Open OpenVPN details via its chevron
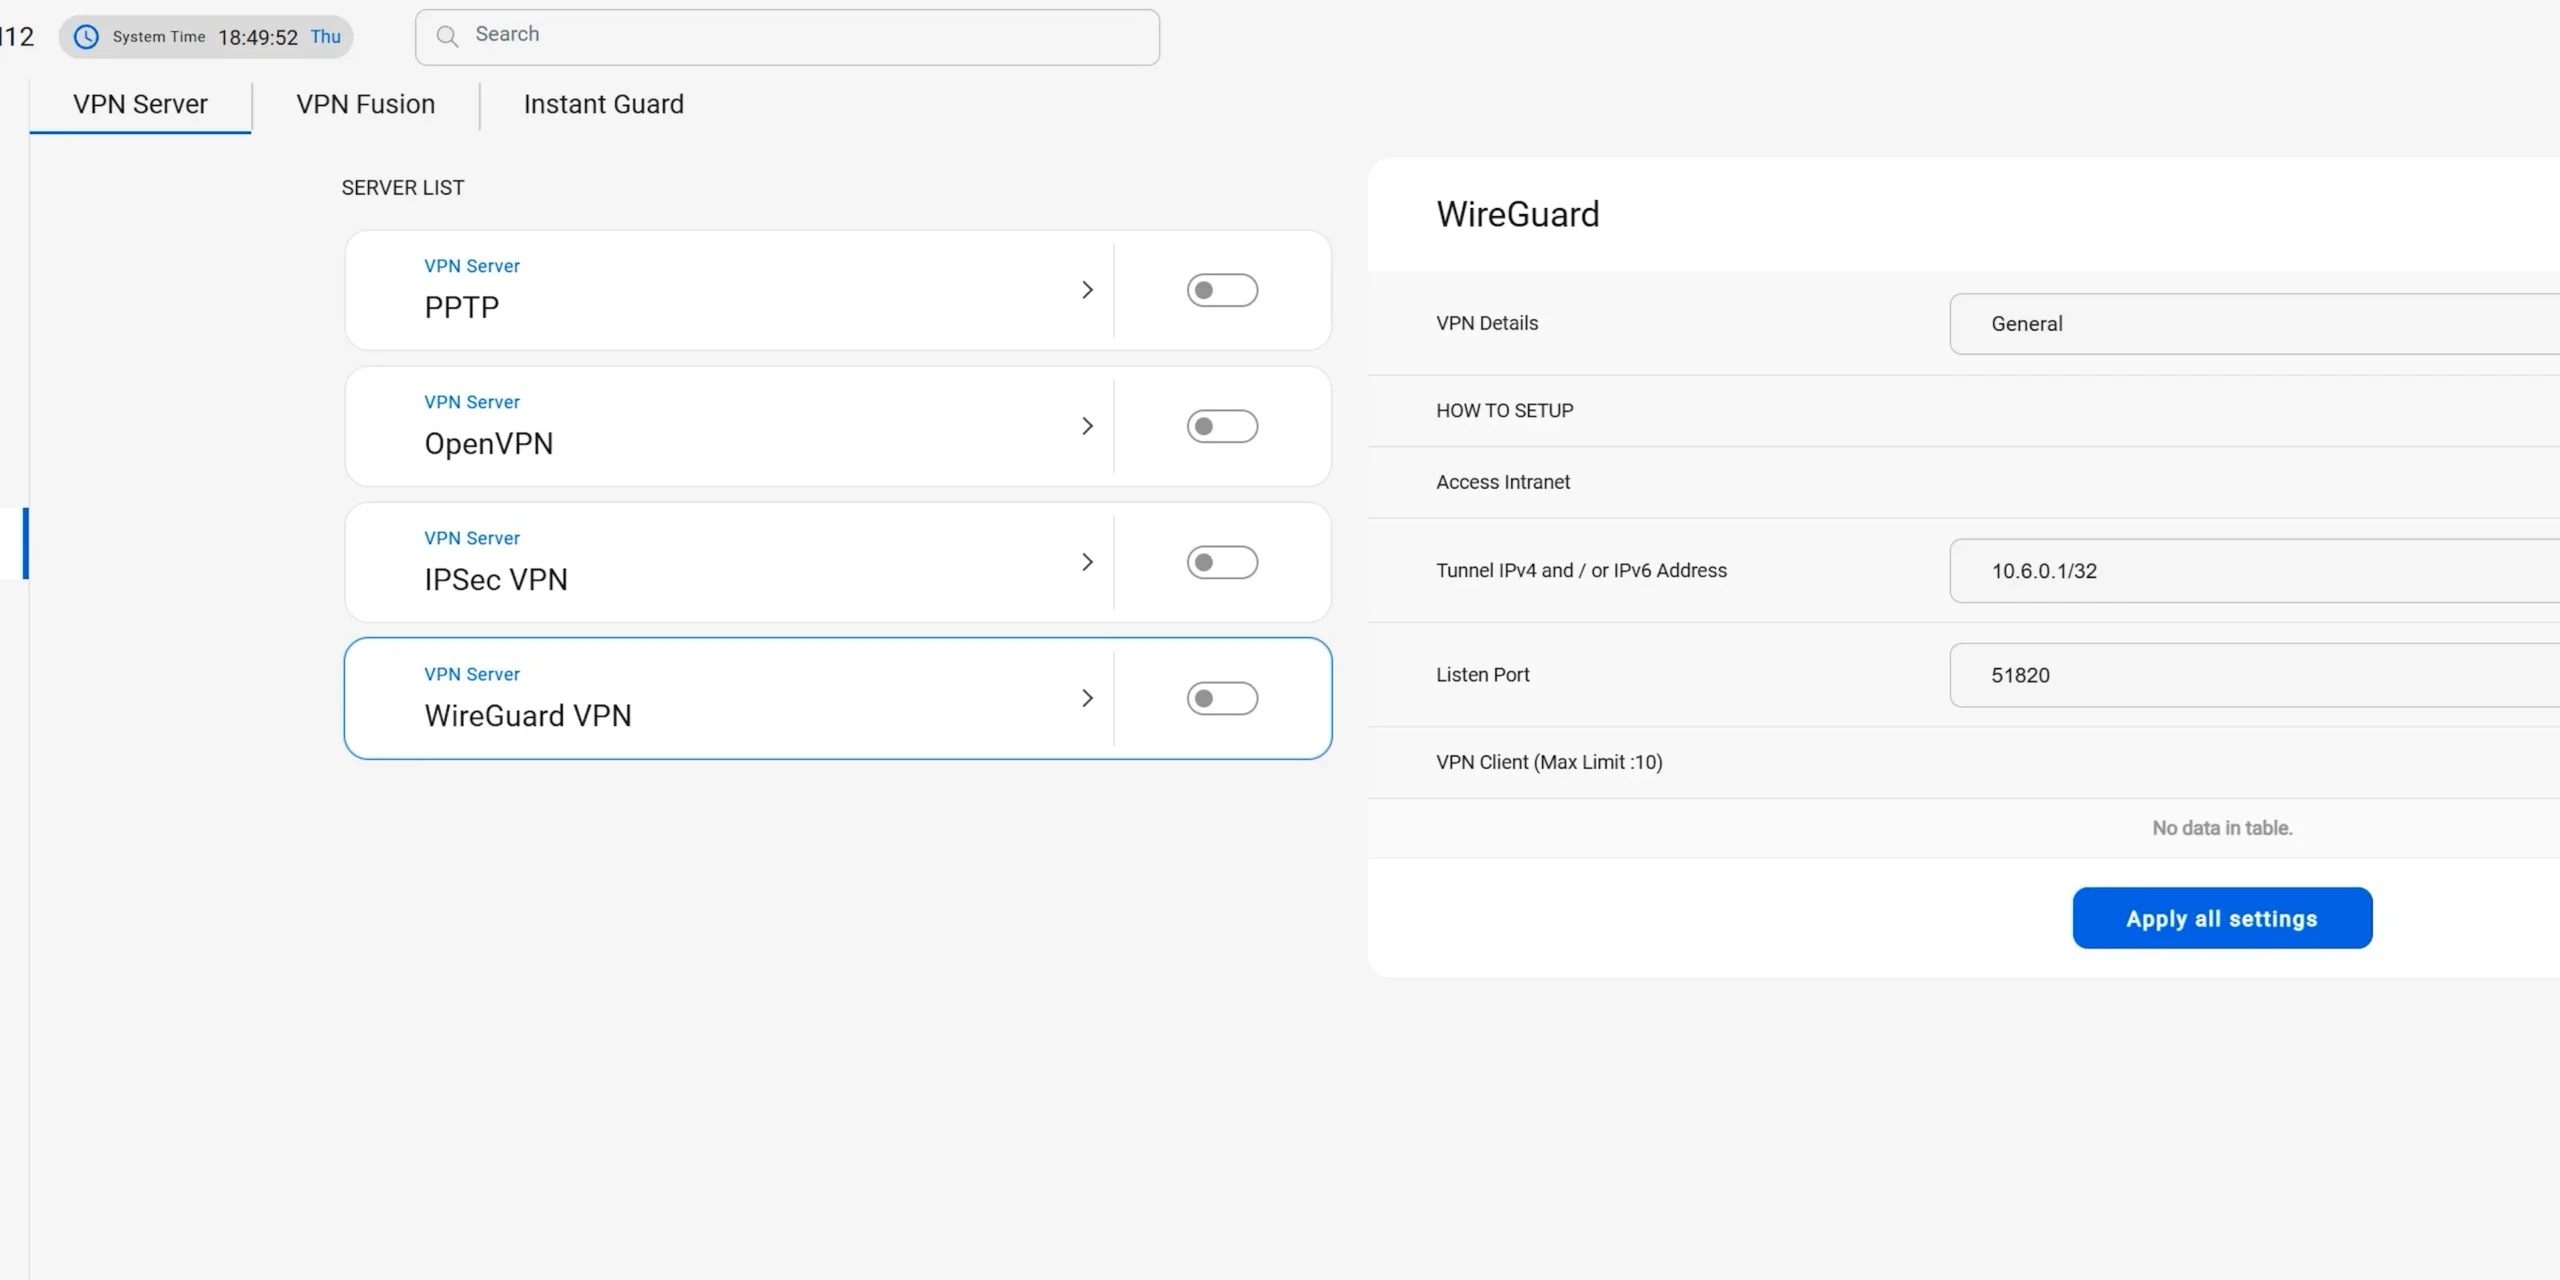This screenshot has width=2560, height=1280. point(1087,426)
